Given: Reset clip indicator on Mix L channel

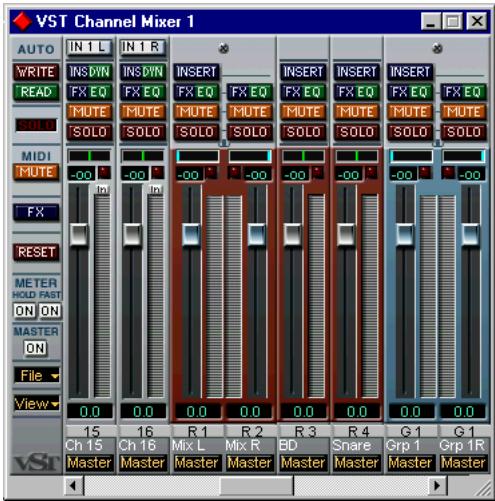Looking at the screenshot, I should pos(211,173).
